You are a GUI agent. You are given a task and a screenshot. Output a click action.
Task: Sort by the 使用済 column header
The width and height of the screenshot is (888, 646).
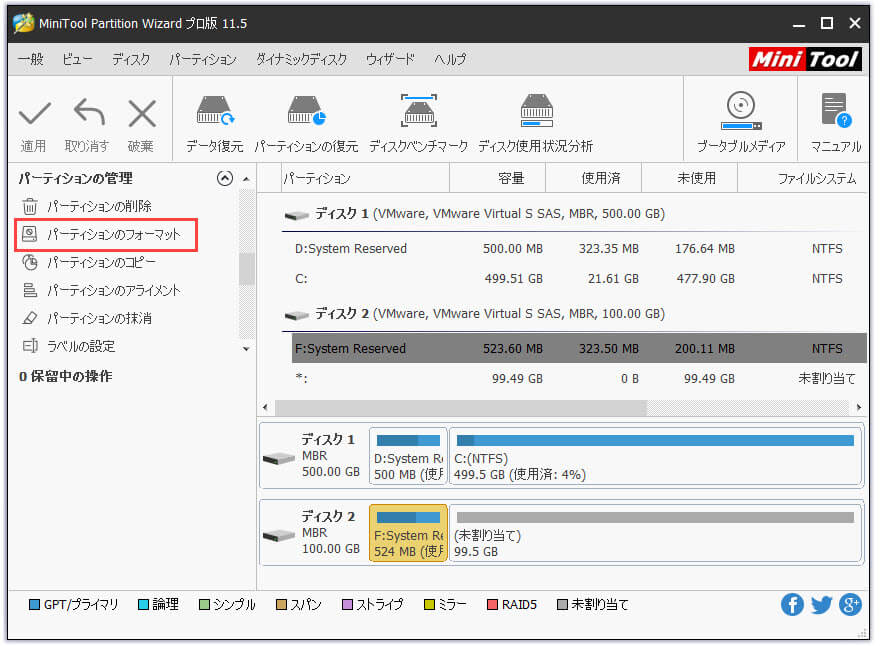[x=594, y=178]
